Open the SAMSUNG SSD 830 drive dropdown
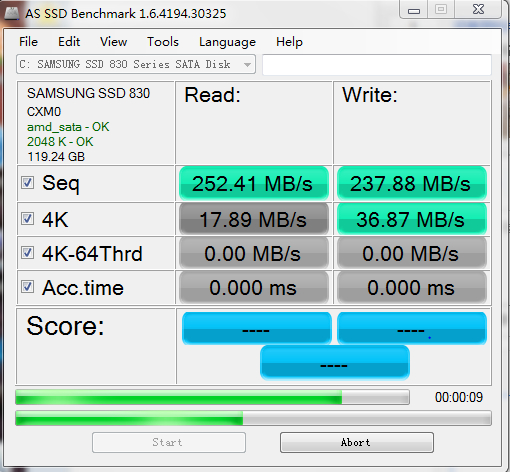Image resolution: width=510 pixels, height=472 pixels. tap(136, 64)
